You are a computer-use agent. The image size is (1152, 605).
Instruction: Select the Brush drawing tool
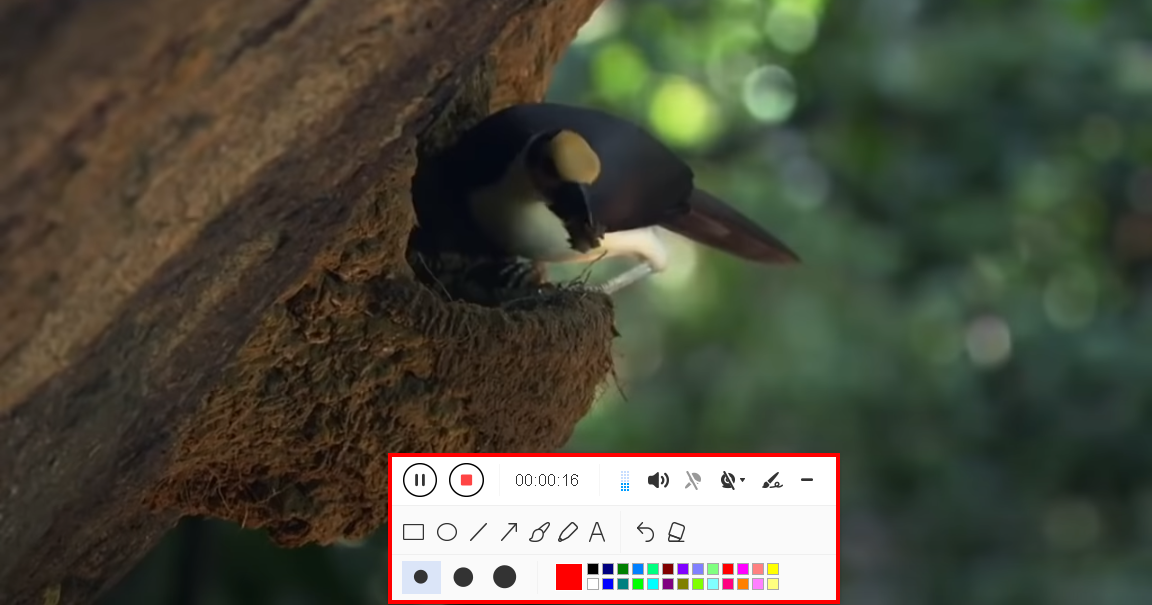pyautogui.click(x=538, y=530)
